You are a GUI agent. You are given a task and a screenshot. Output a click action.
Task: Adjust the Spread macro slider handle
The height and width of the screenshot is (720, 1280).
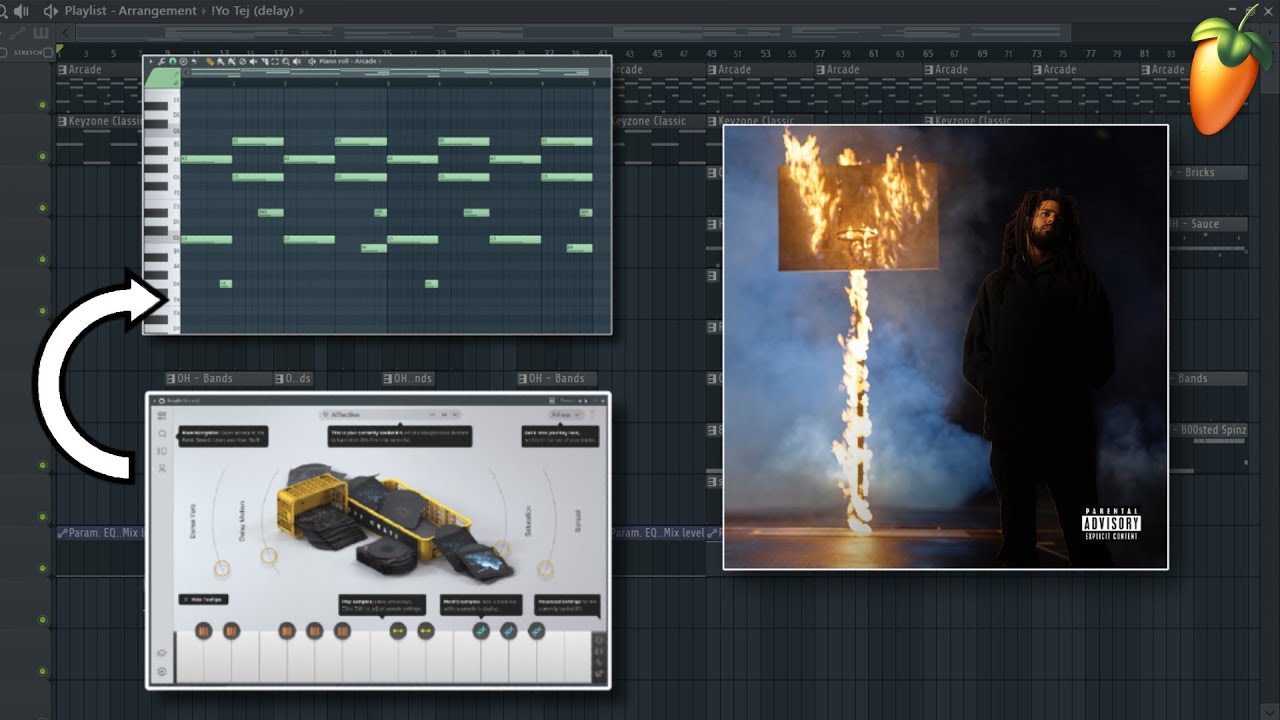(x=546, y=568)
